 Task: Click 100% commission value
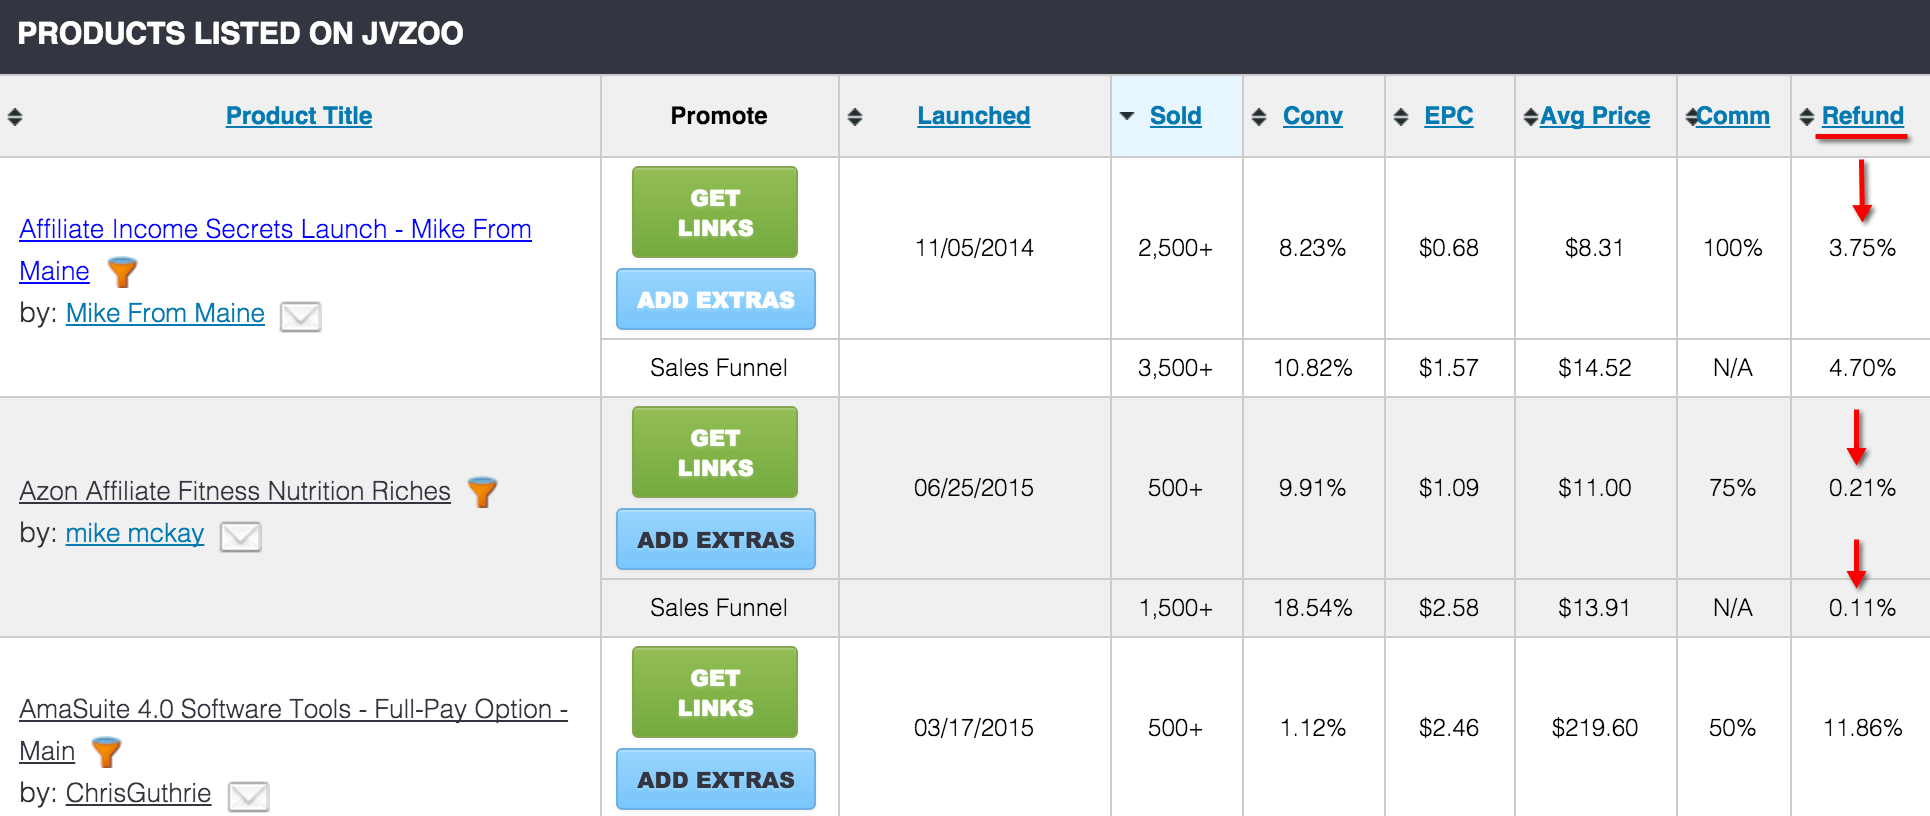[x=1732, y=248]
